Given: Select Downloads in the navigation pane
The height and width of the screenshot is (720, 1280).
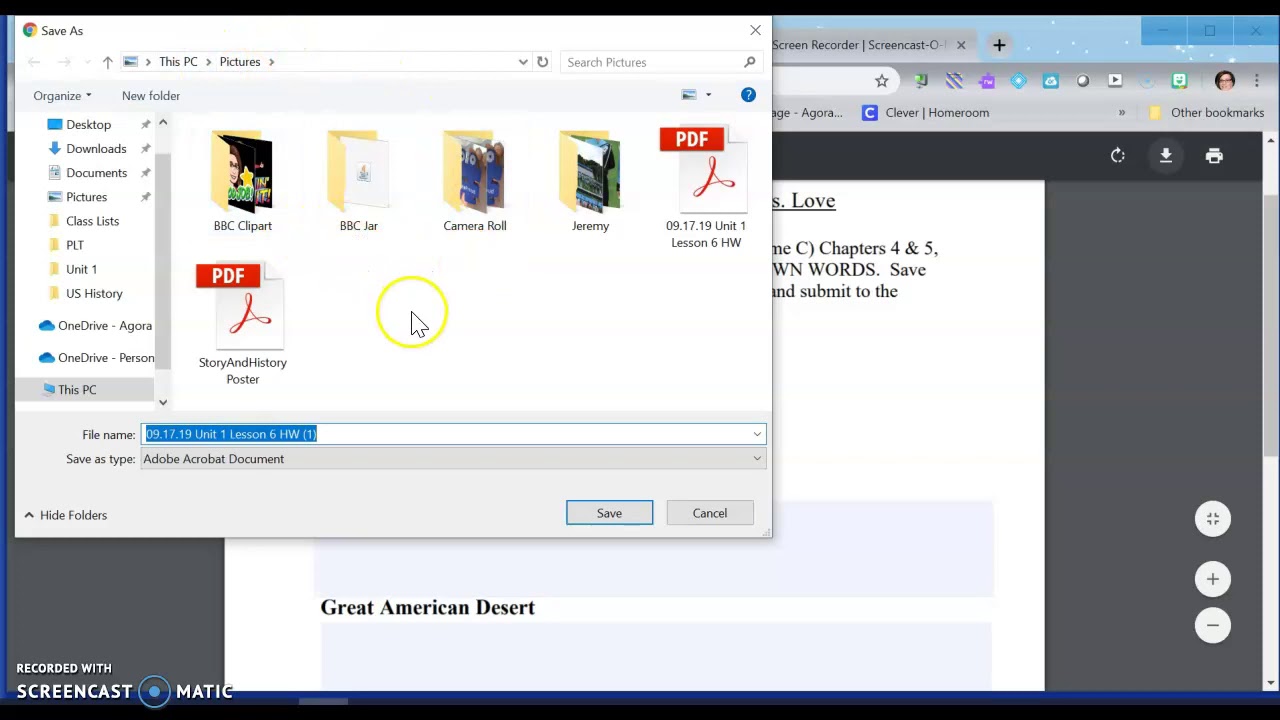Looking at the screenshot, I should coord(96,149).
